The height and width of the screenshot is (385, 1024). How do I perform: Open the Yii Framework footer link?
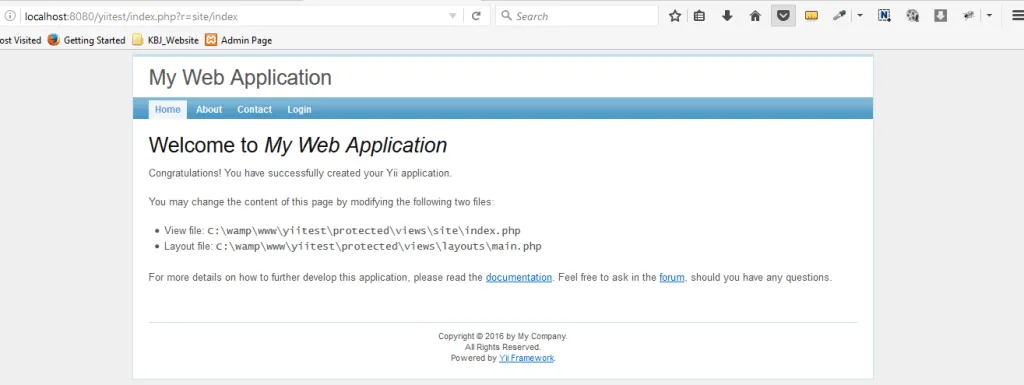pyautogui.click(x=526, y=358)
